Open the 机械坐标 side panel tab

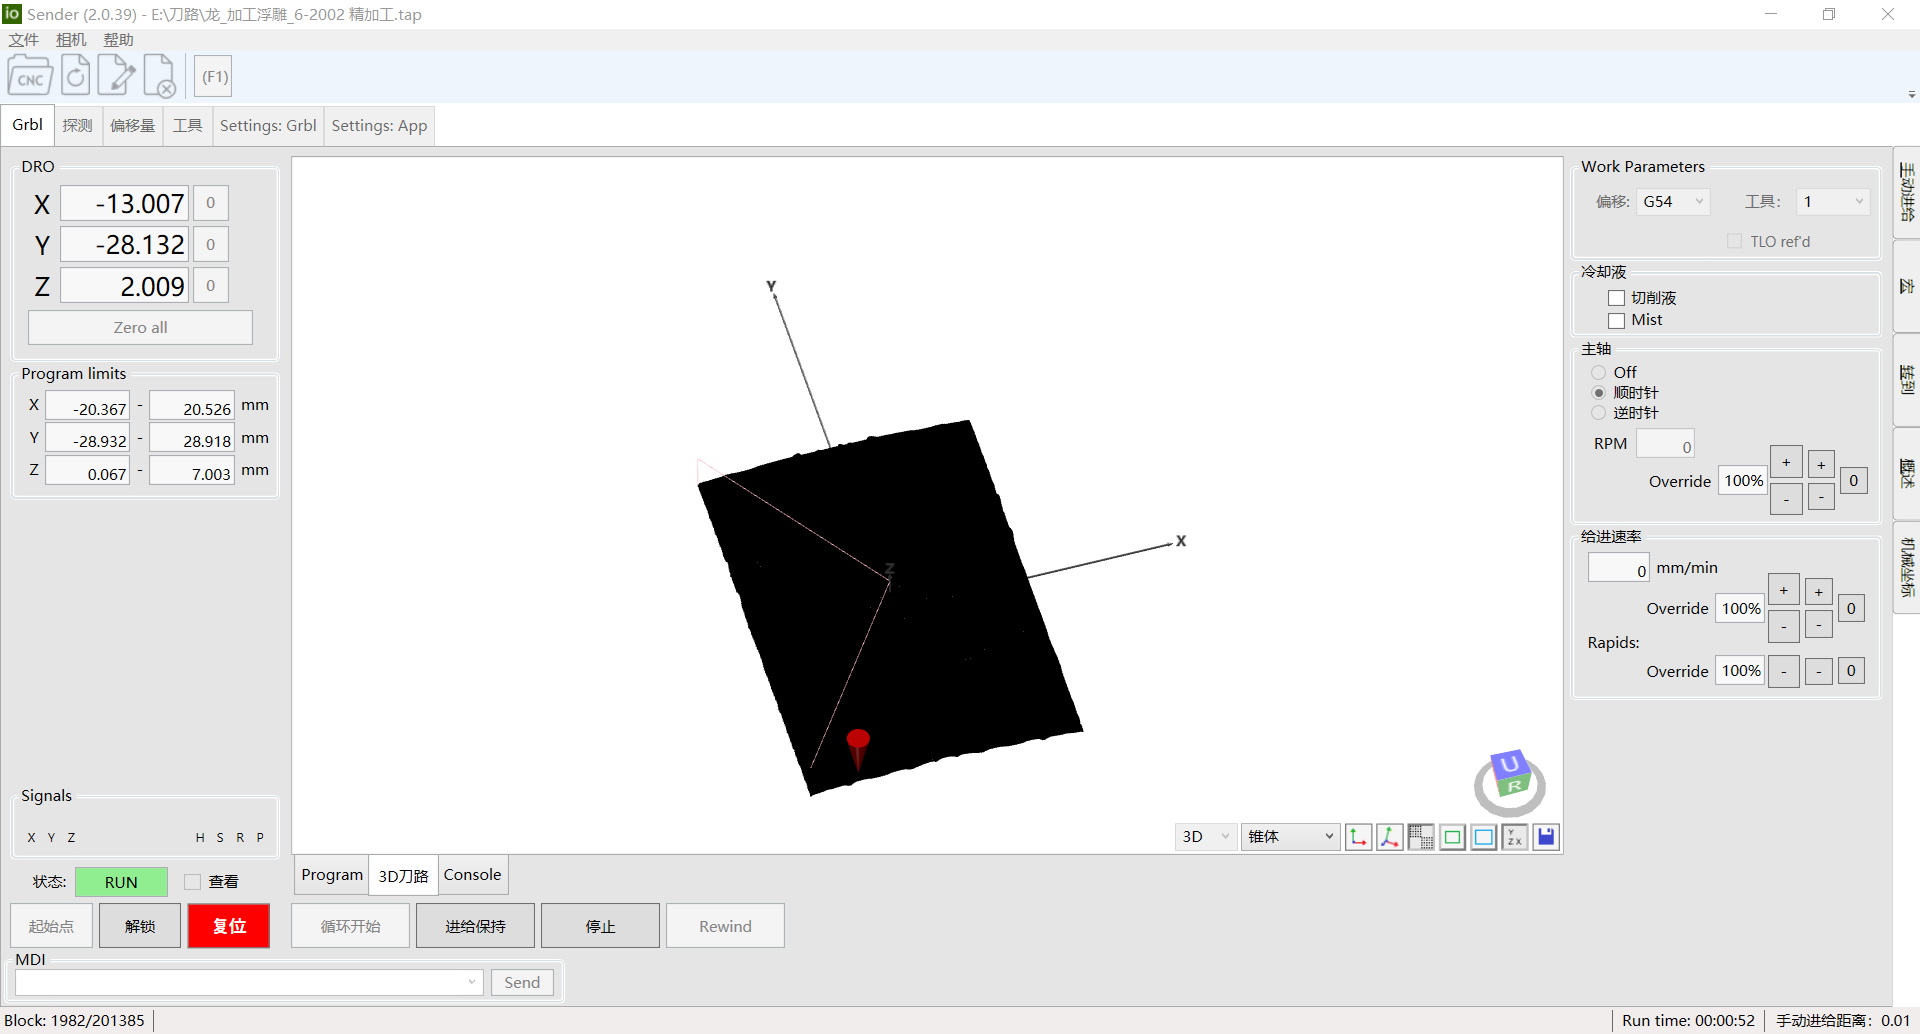point(1907,568)
